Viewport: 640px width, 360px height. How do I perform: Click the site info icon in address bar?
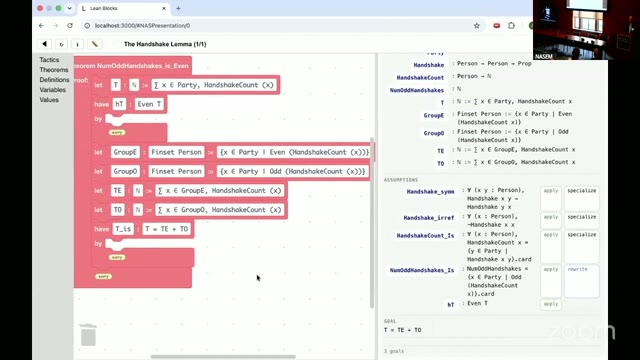[x=87, y=25]
